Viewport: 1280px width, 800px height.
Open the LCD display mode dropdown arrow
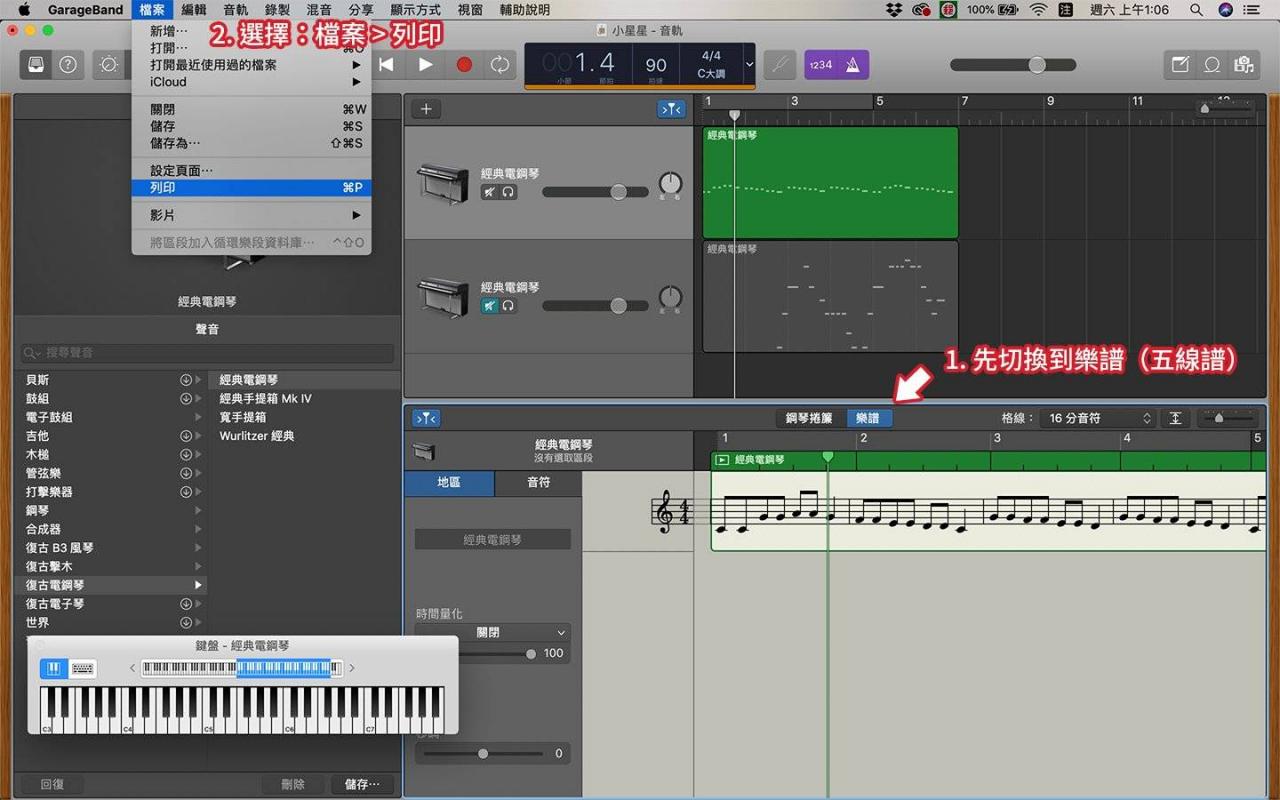click(749, 64)
